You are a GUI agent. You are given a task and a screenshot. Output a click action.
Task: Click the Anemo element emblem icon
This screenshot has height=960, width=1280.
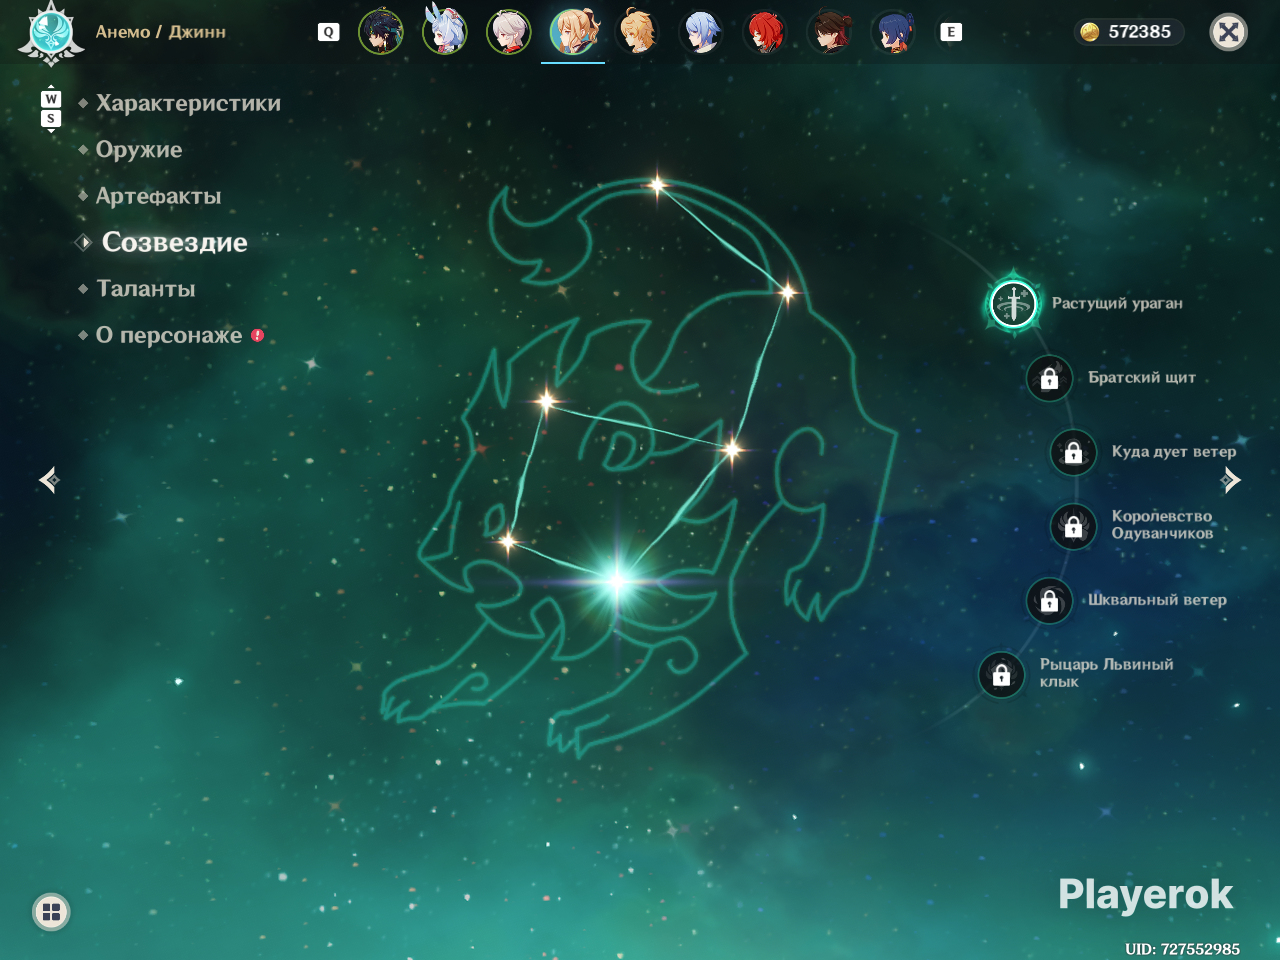50,32
